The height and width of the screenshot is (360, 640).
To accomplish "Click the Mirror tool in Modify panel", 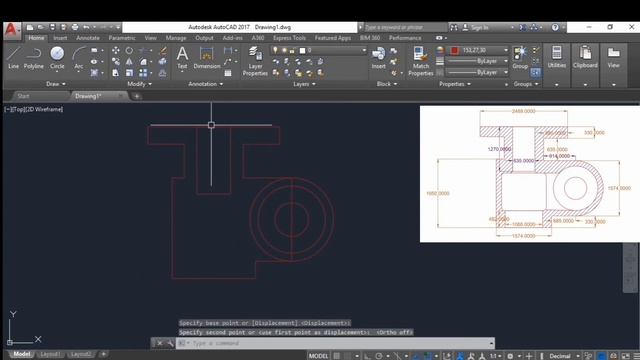I will (x=129, y=62).
